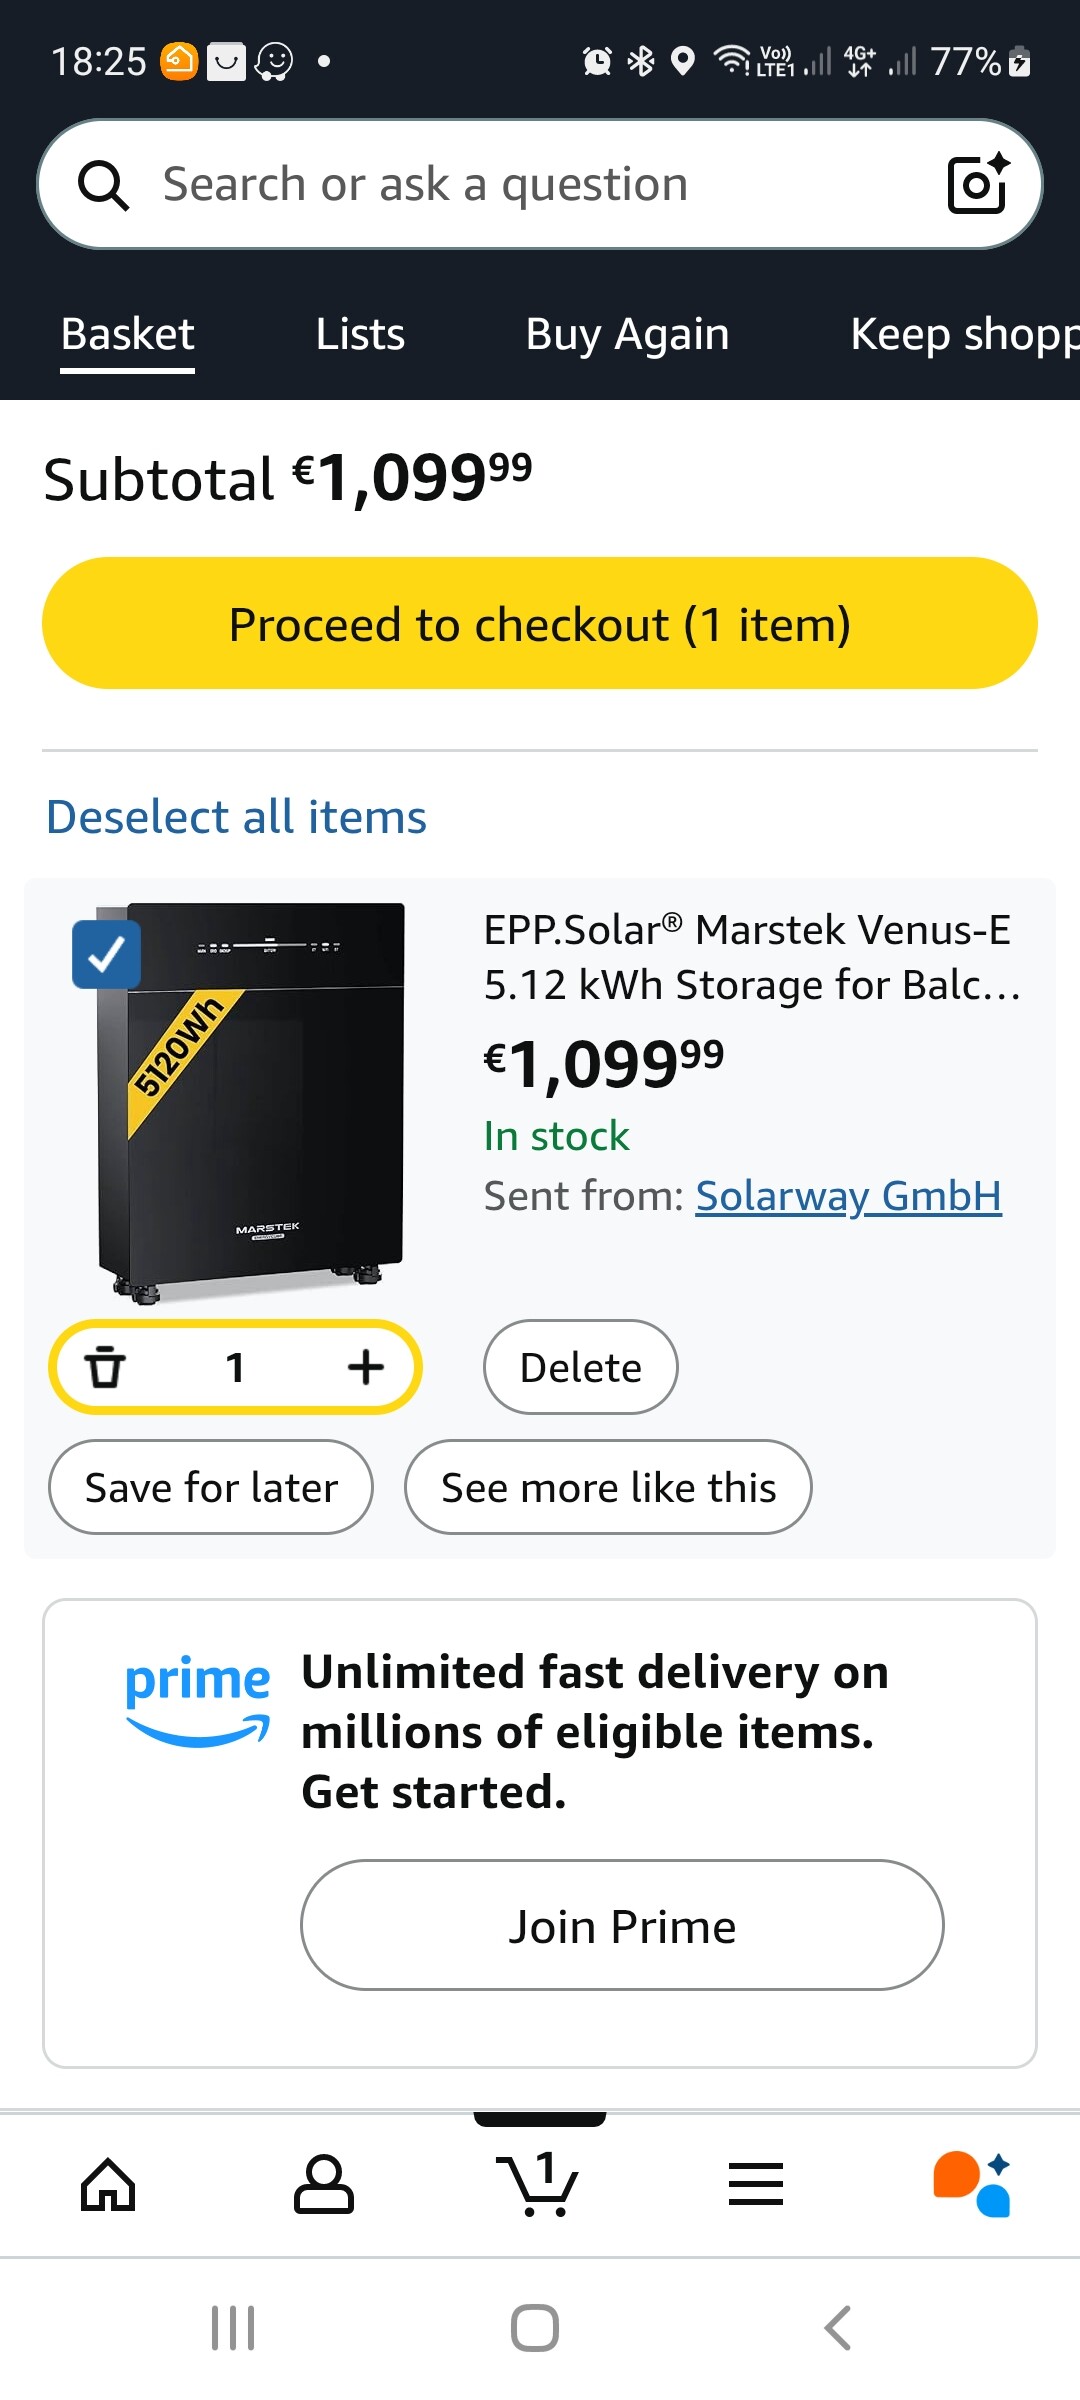The width and height of the screenshot is (1080, 2400).
Task: Tap the camera lens search icon
Action: pyautogui.click(x=977, y=184)
